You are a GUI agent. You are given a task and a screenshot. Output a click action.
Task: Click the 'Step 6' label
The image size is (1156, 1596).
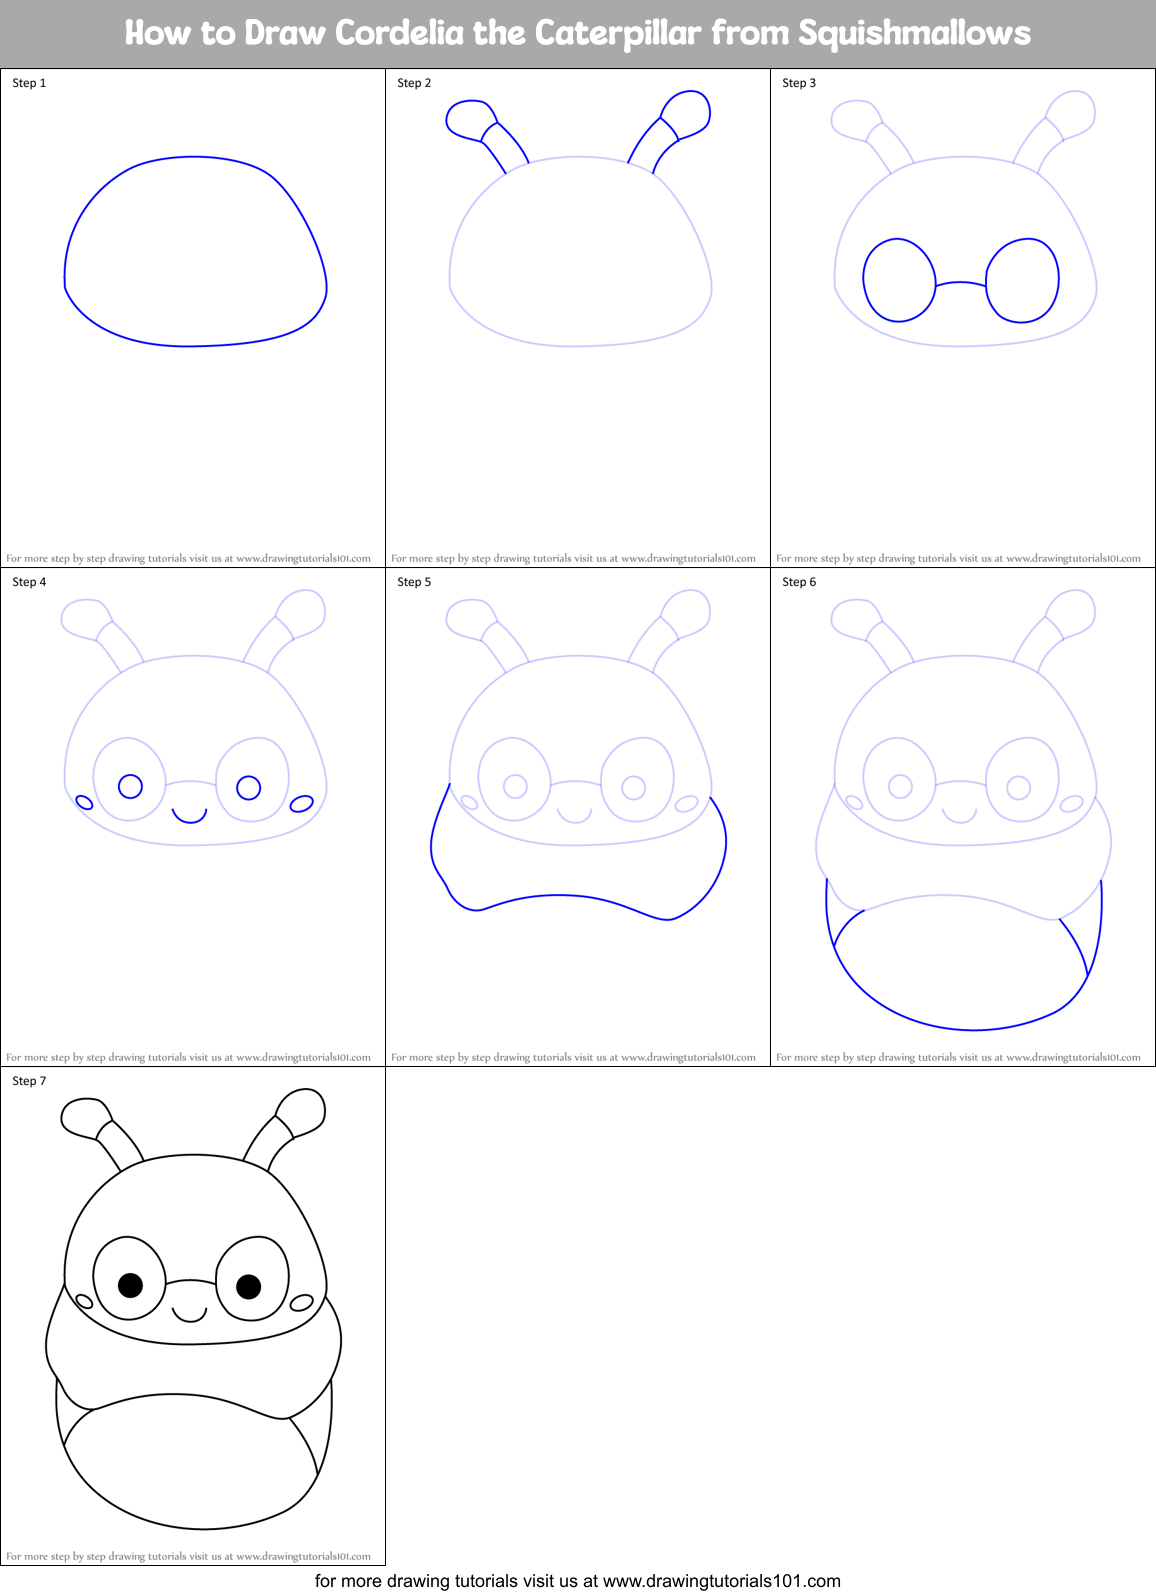(799, 582)
